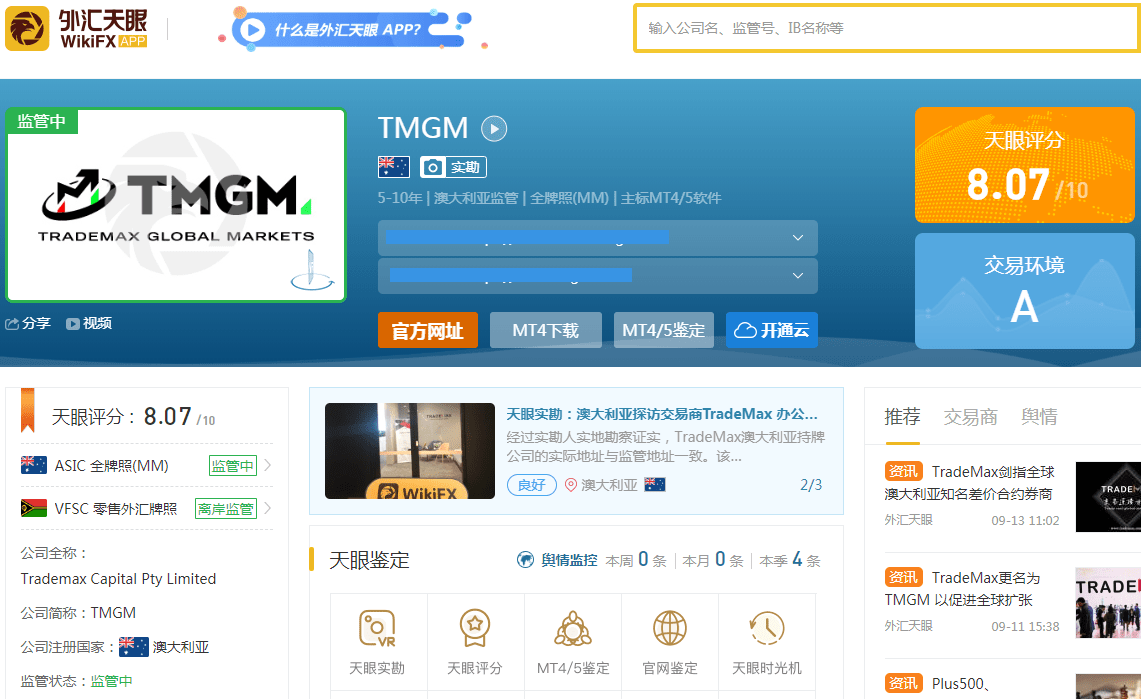The image size is (1141, 699).
Task: Click the 离岸监管 tag on VFSC row
Action: (226, 508)
